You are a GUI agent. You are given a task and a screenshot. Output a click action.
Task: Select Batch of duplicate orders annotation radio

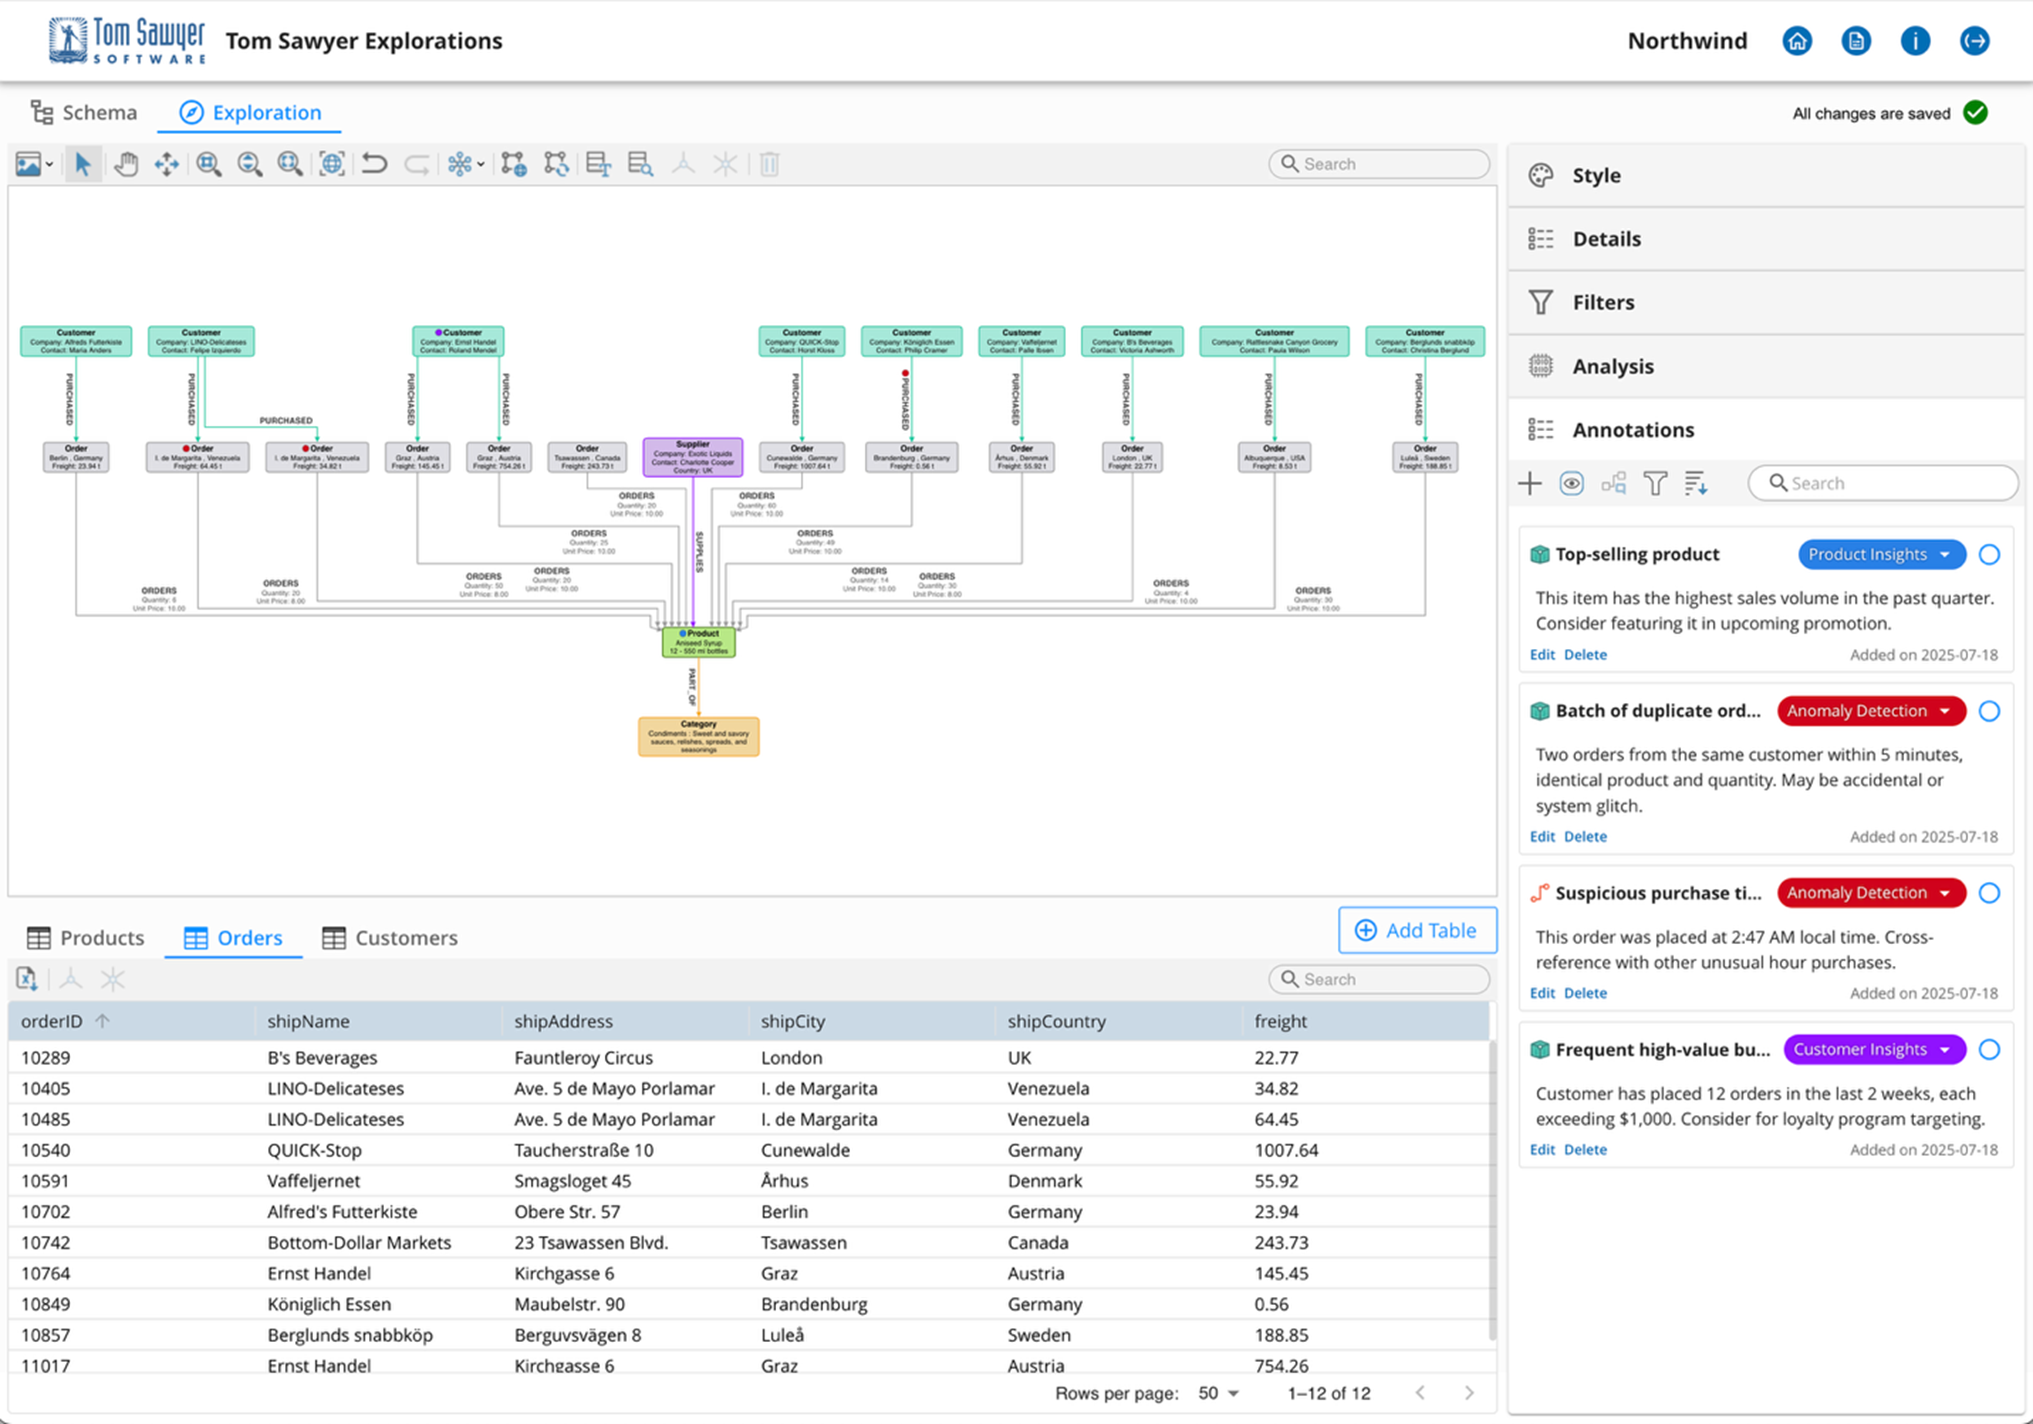[x=1989, y=711]
